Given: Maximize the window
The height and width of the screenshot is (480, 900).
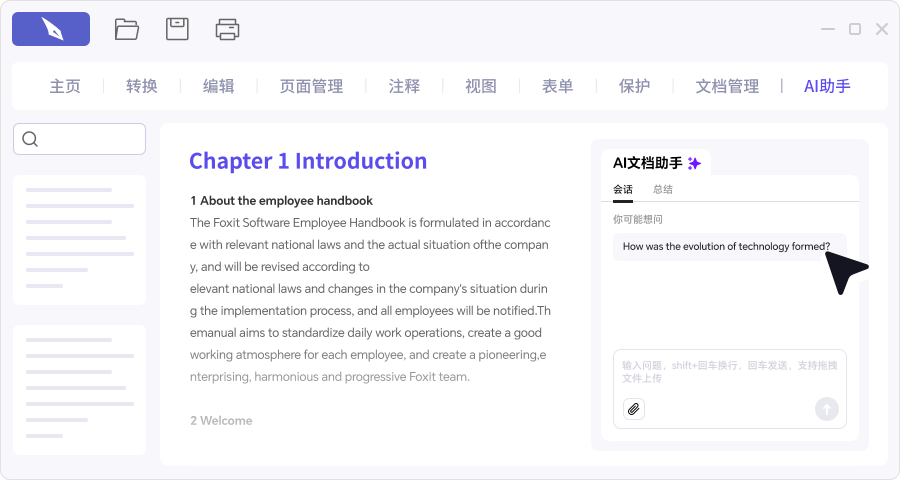Looking at the screenshot, I should pos(855,29).
